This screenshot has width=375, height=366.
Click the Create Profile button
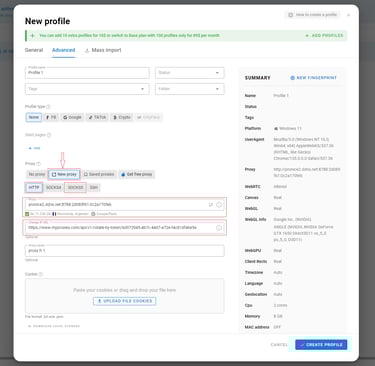point(321,345)
